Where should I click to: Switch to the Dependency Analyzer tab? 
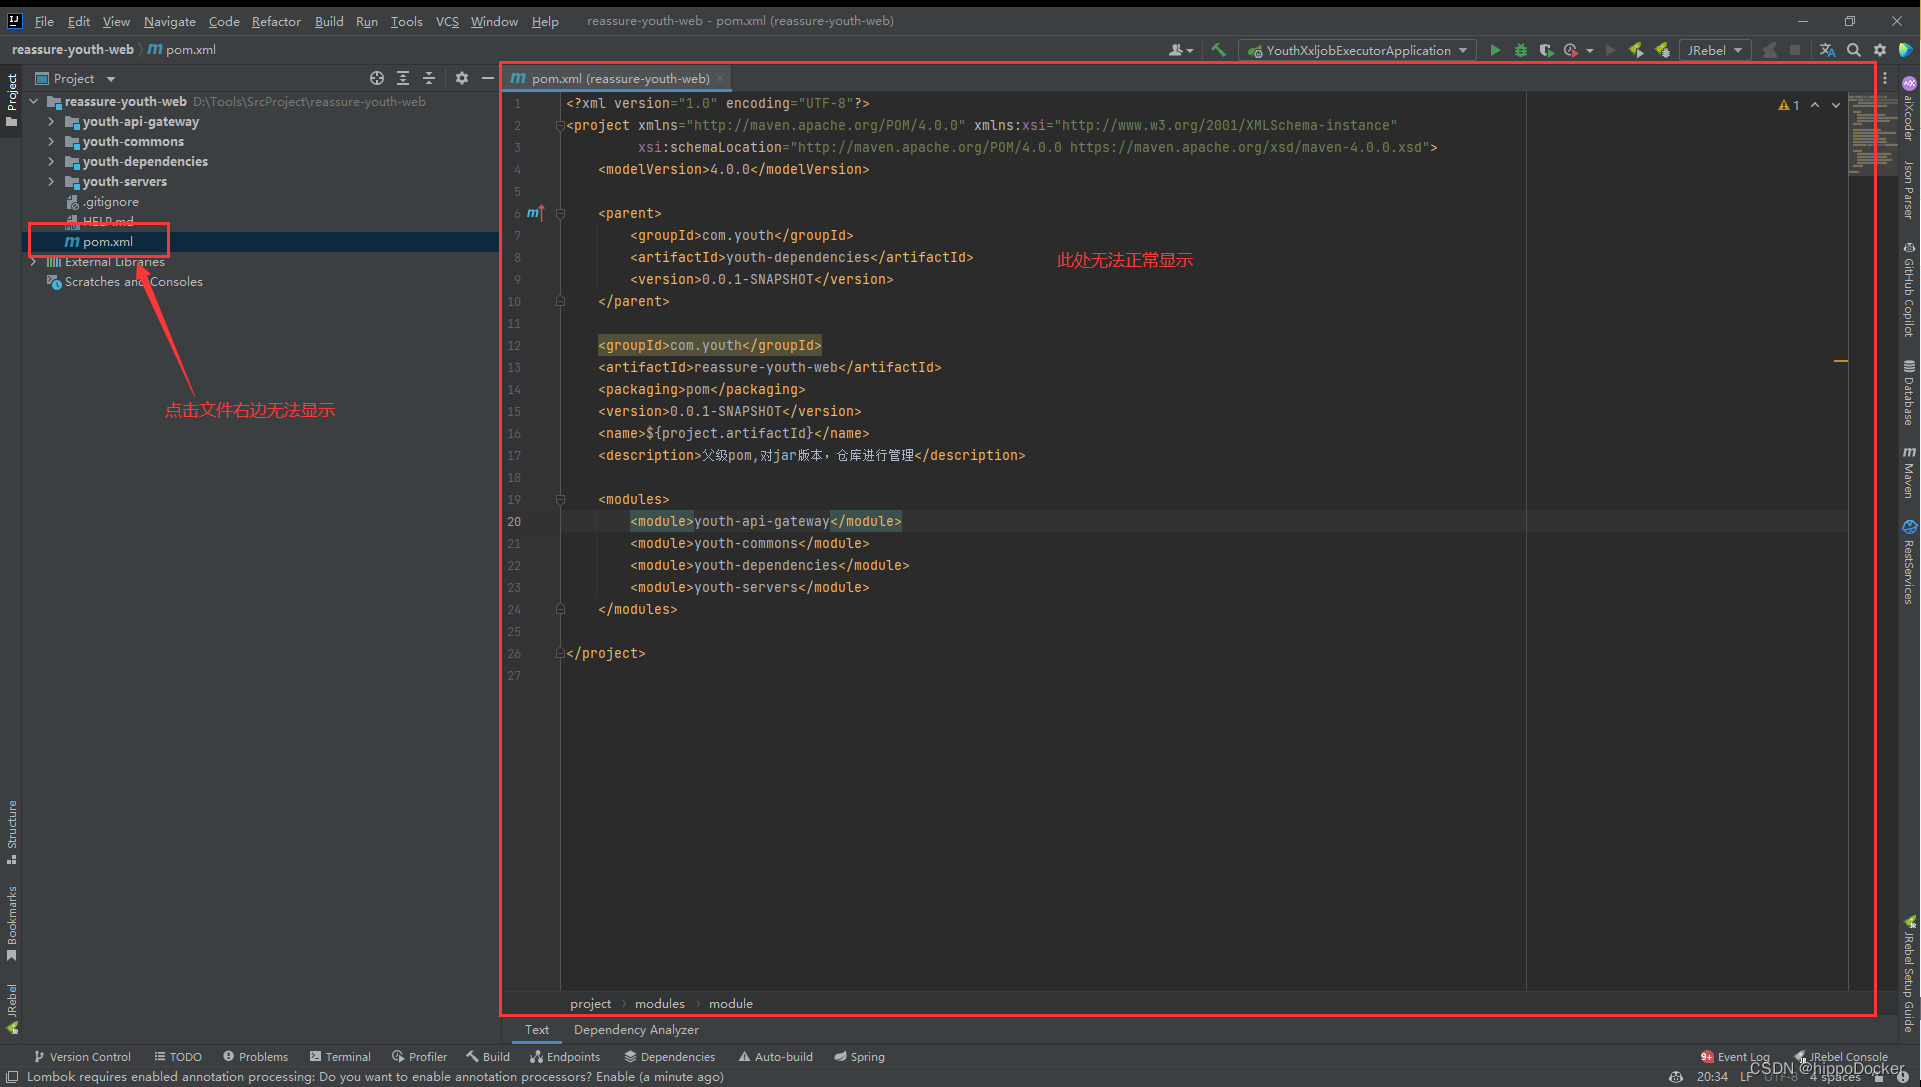pyautogui.click(x=636, y=1030)
